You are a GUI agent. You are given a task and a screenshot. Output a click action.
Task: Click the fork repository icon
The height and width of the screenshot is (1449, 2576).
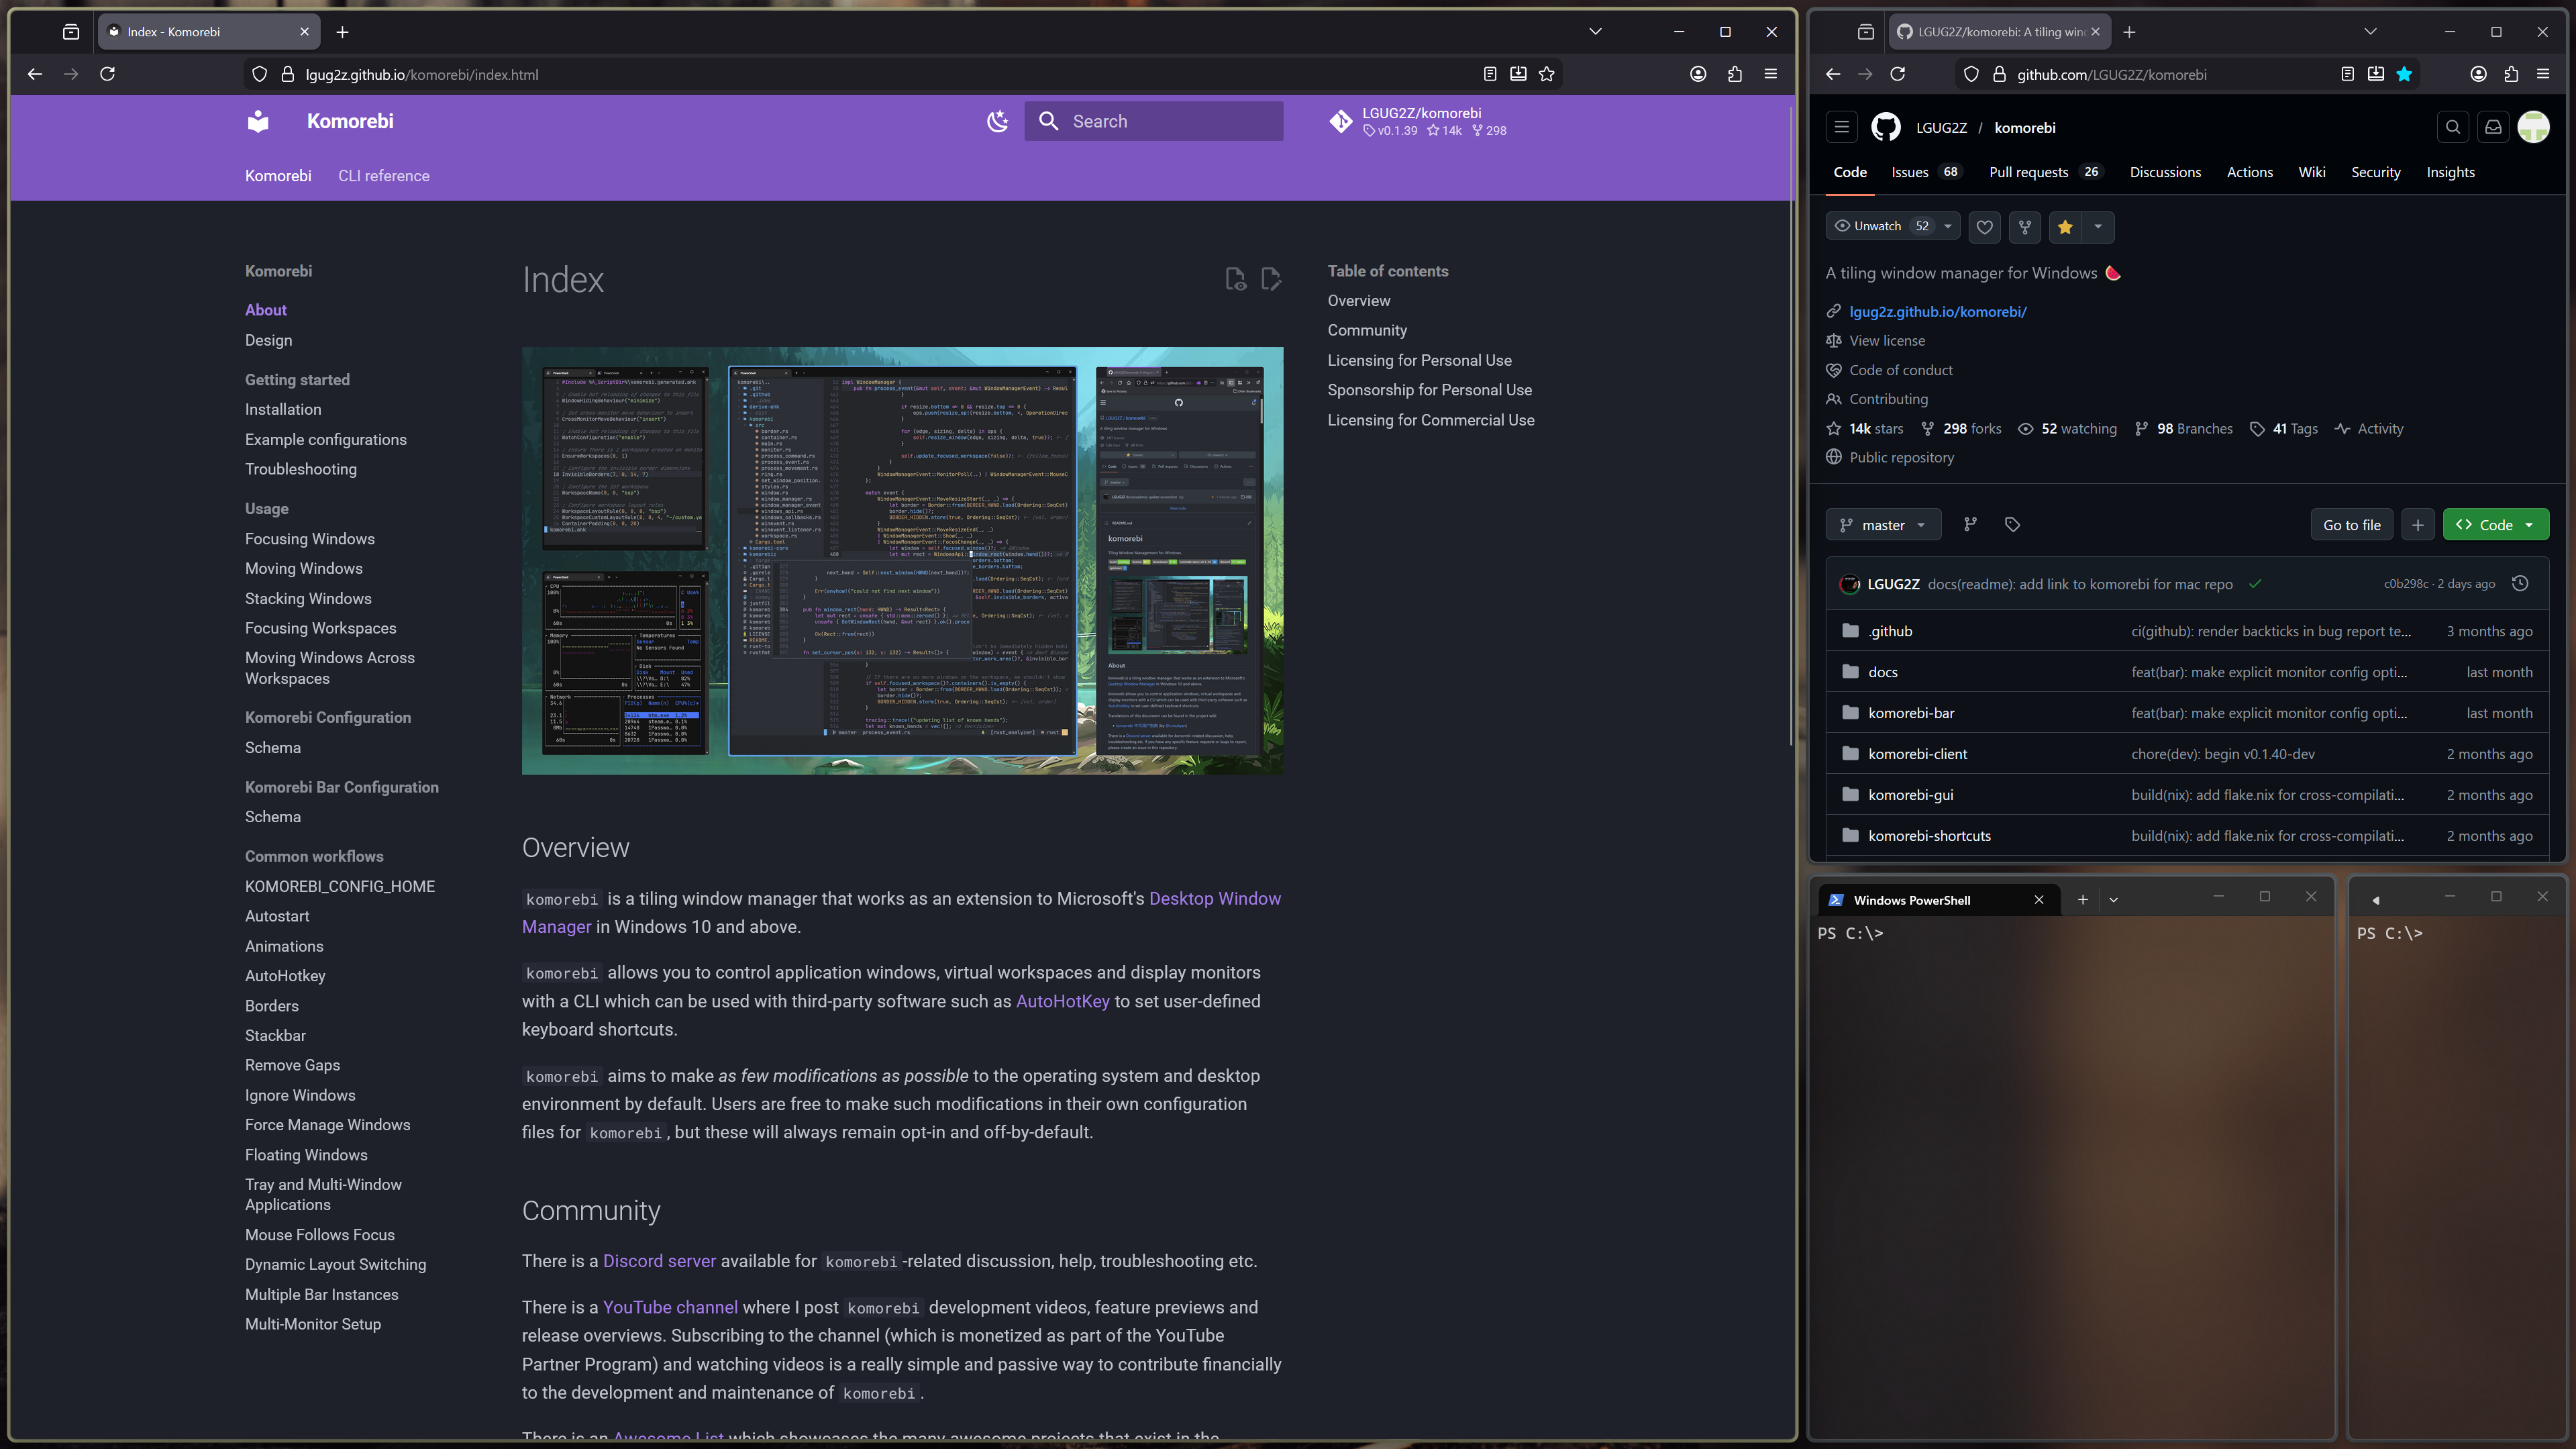pyautogui.click(x=2025, y=227)
